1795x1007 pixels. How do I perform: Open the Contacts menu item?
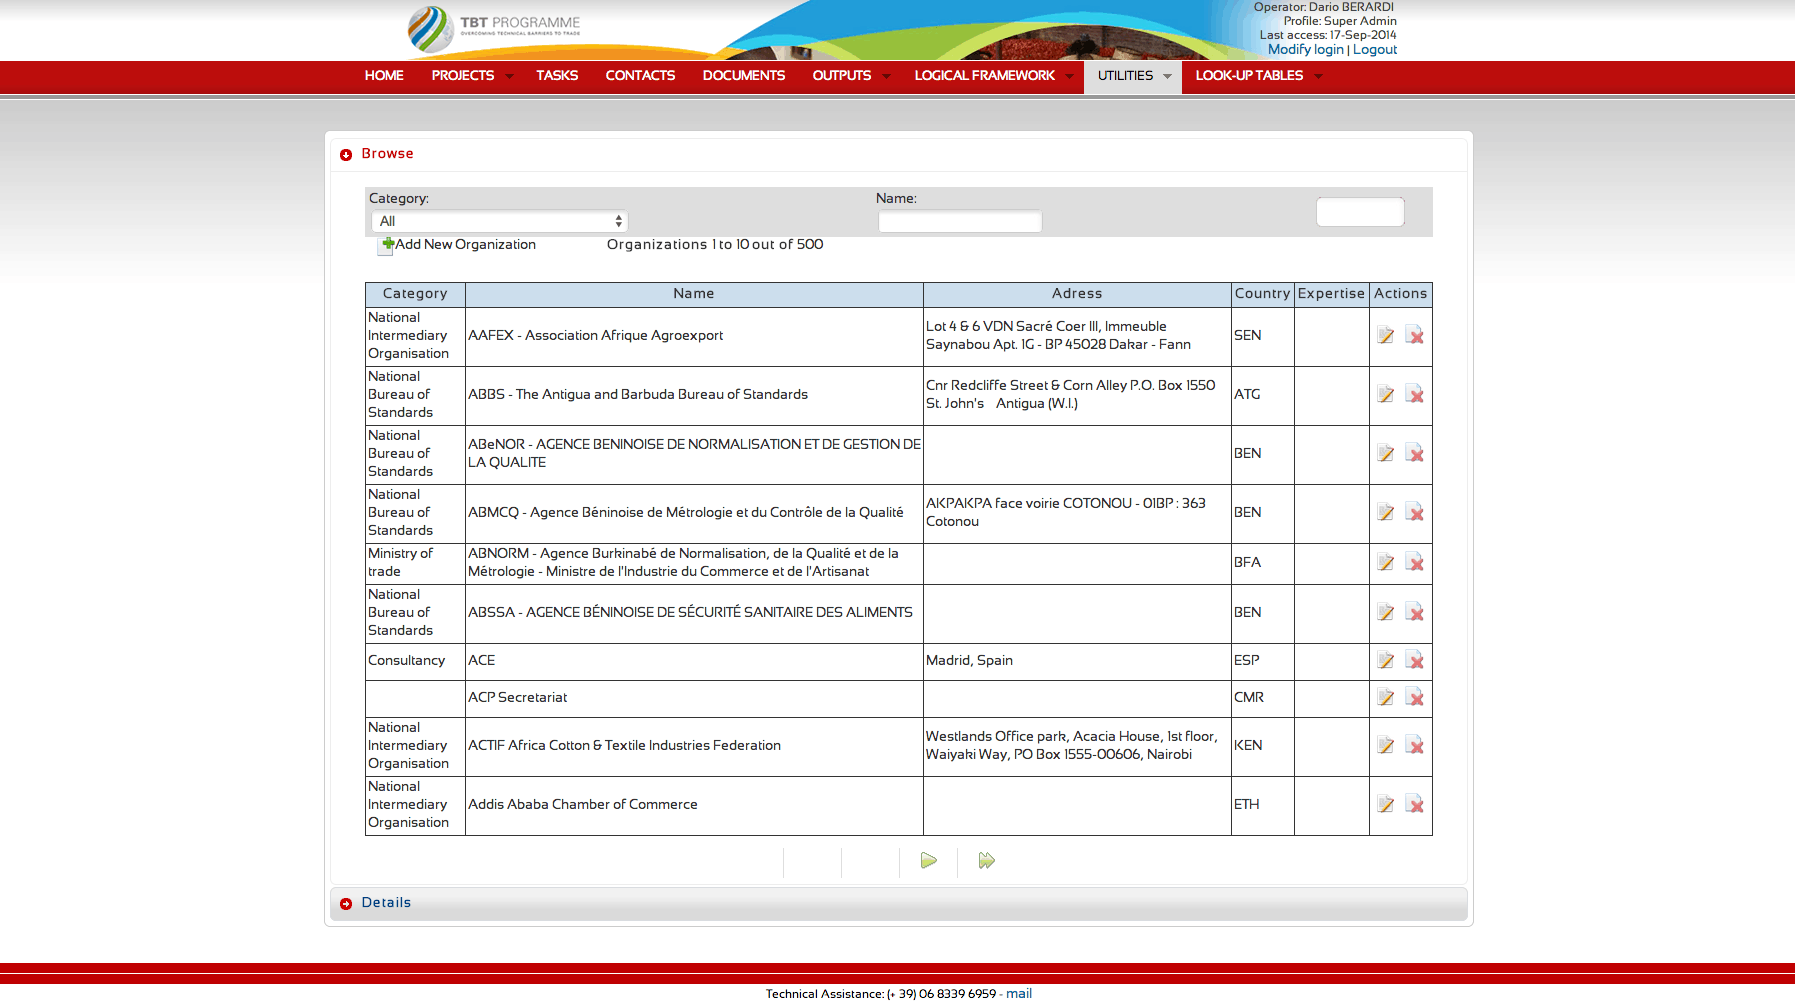click(640, 76)
